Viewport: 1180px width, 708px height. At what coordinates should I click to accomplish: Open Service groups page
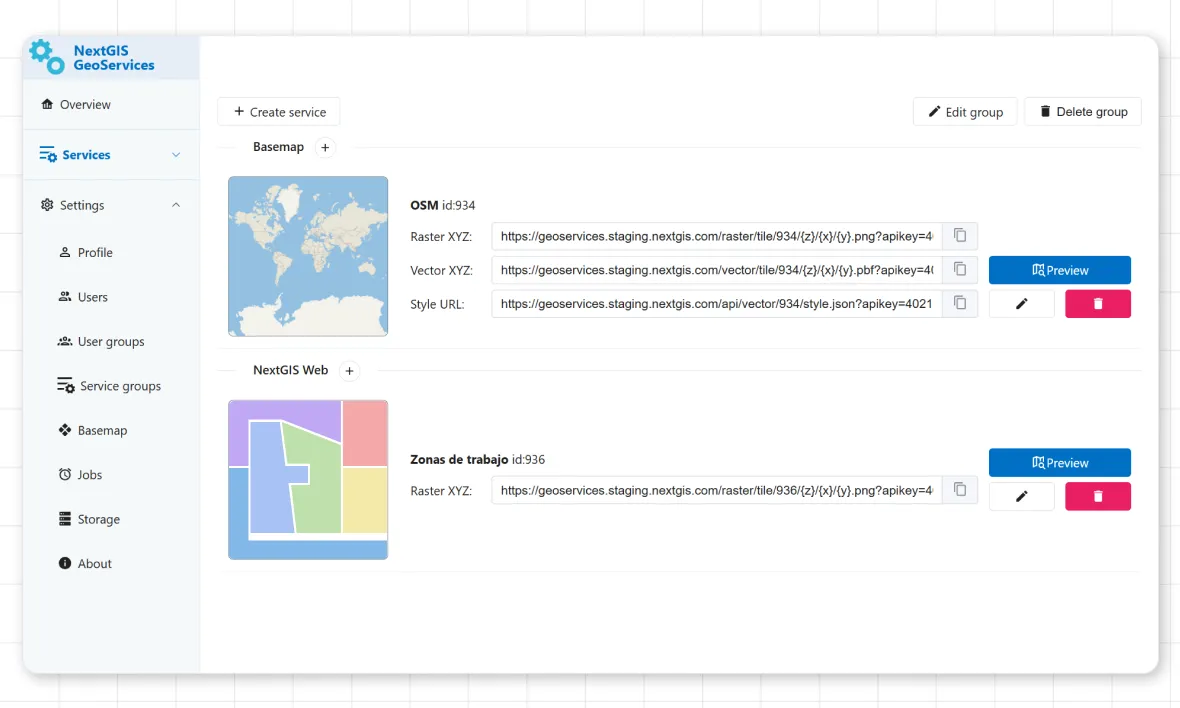click(111, 386)
